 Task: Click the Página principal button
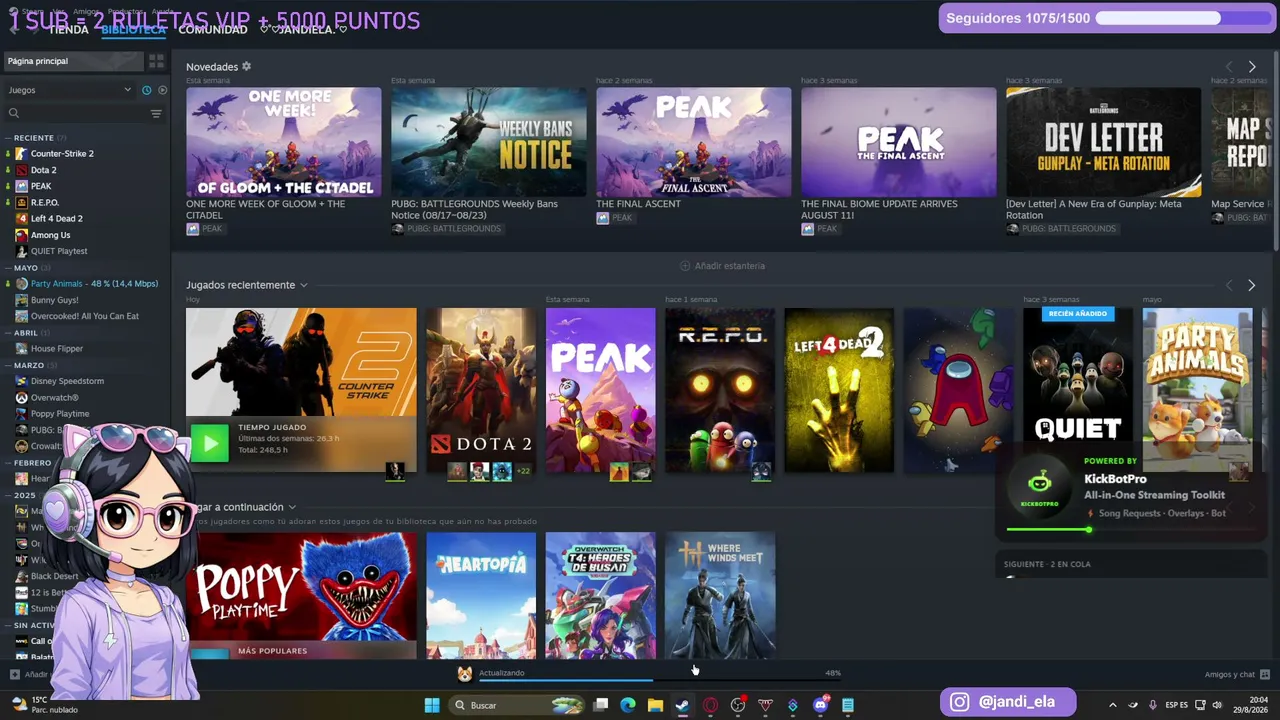(73, 61)
